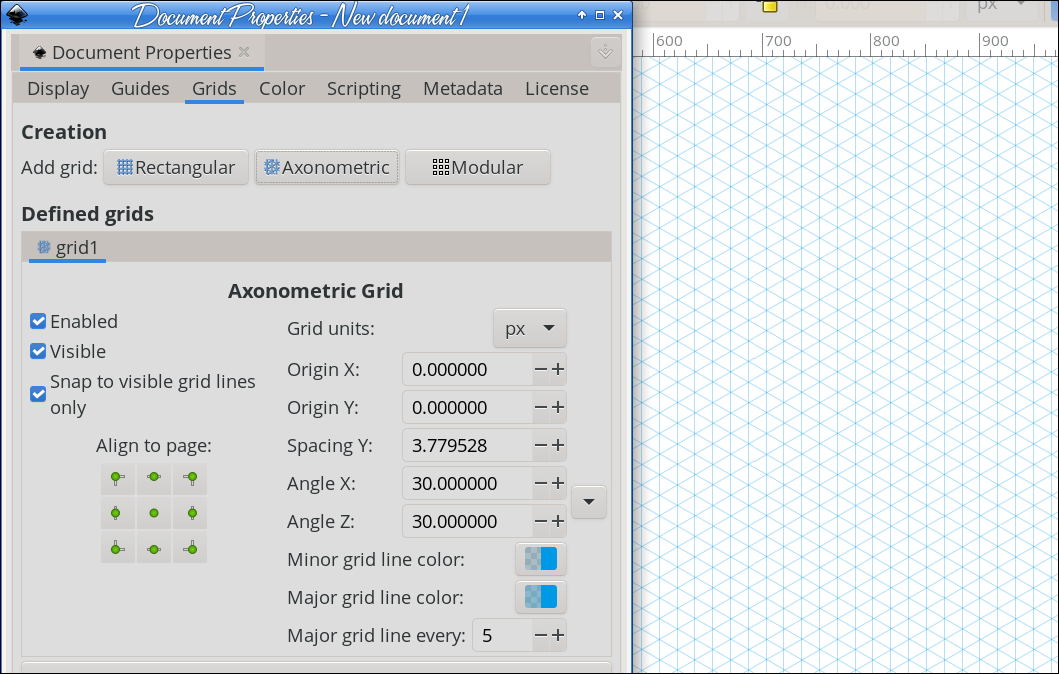Switch to the Display tab
The width and height of the screenshot is (1059, 674).
58,88
